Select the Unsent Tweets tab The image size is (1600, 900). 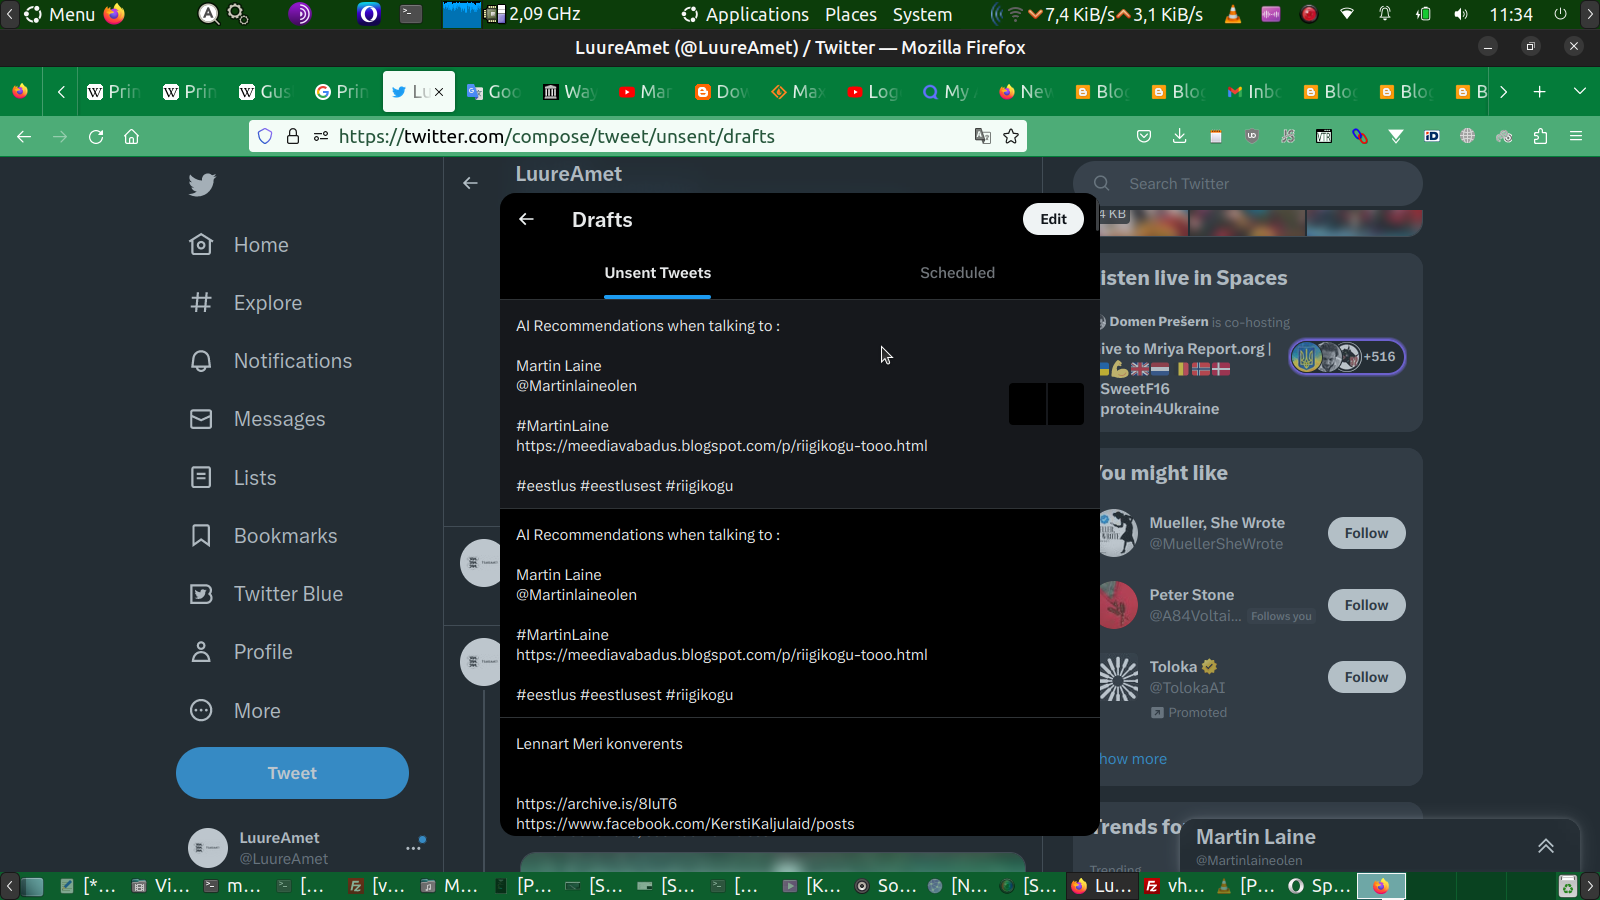tap(657, 273)
